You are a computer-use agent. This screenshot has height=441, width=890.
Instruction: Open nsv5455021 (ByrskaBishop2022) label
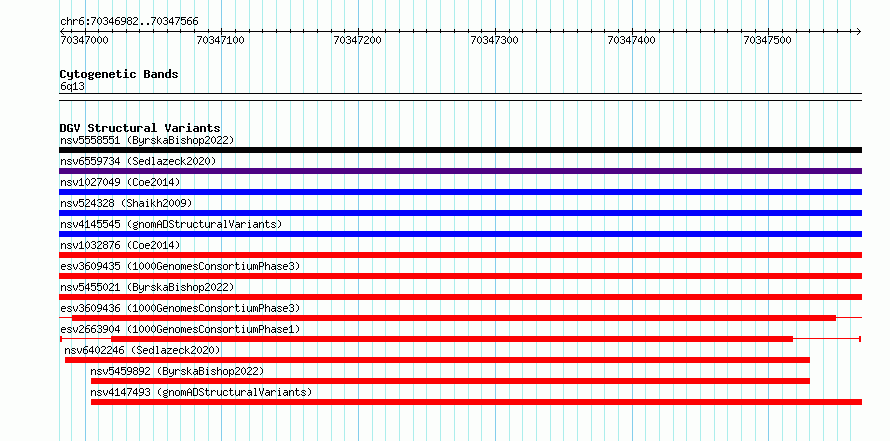coord(147,287)
